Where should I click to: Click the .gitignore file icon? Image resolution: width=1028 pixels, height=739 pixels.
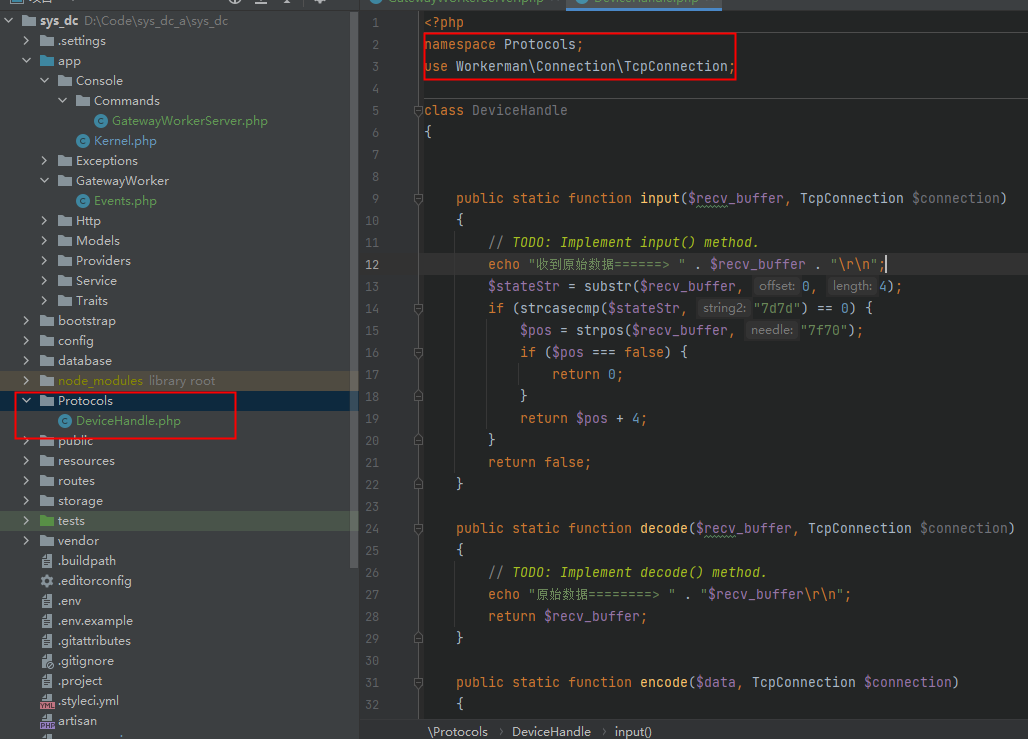(x=47, y=661)
